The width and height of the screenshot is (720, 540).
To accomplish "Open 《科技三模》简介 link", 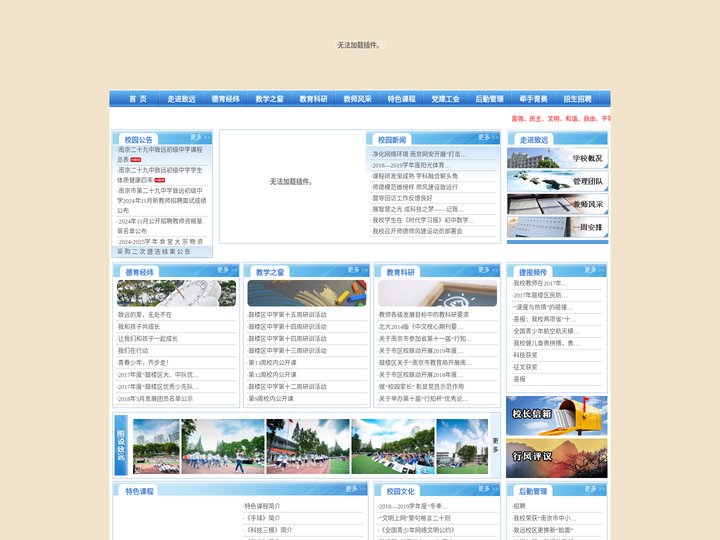I will [x=268, y=529].
